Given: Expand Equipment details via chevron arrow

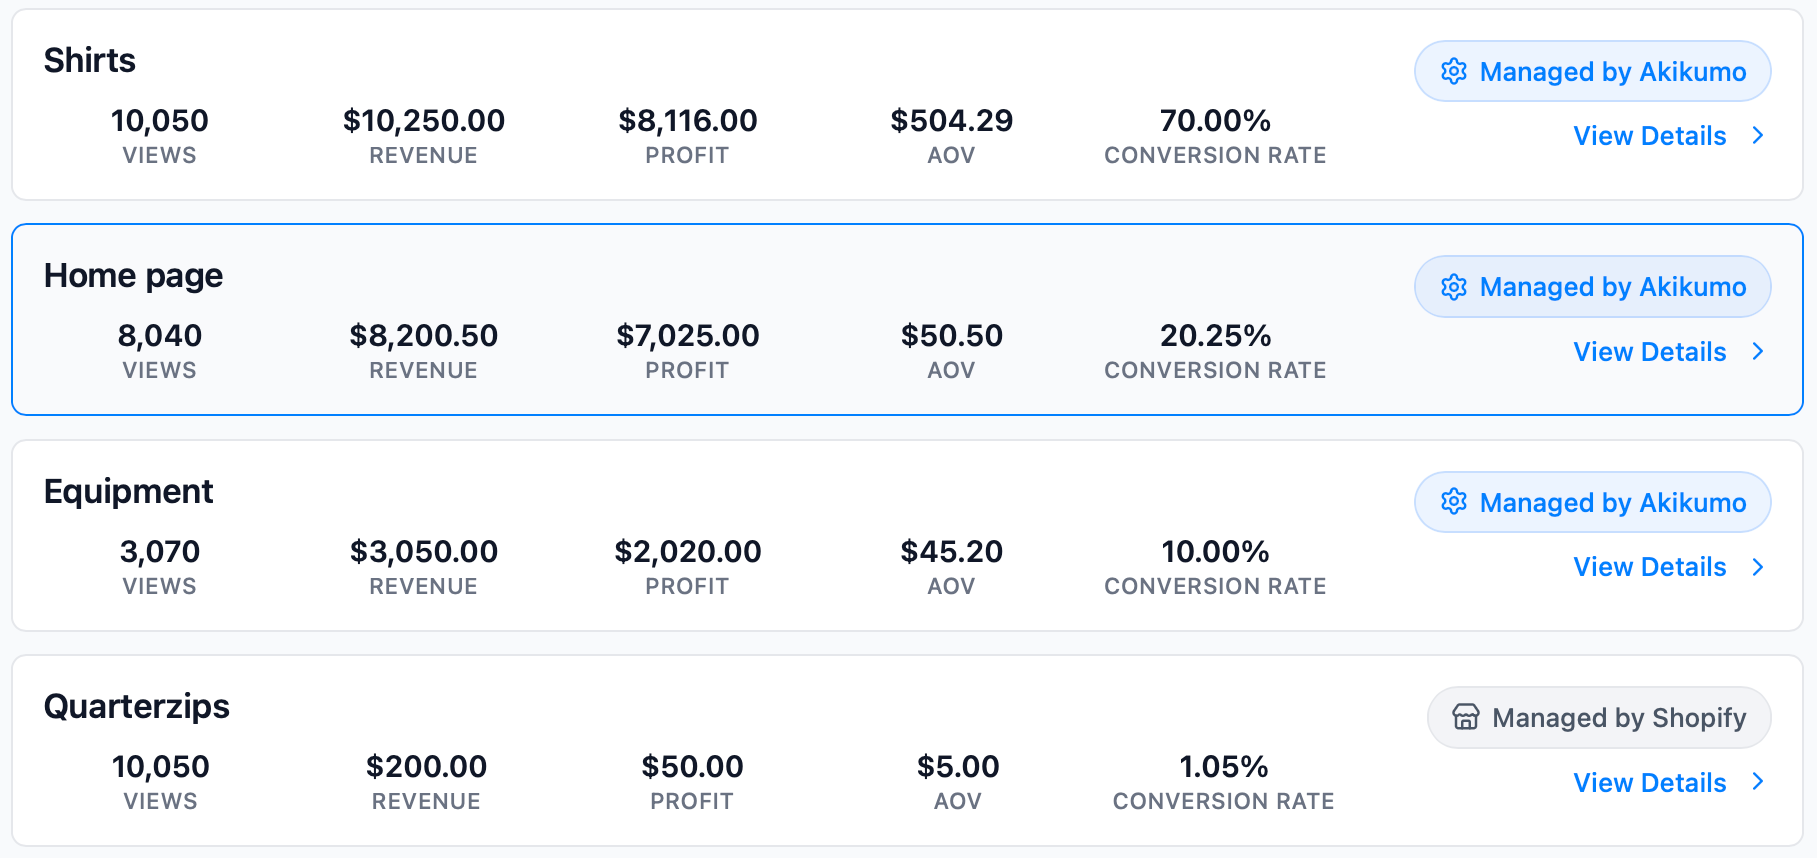Looking at the screenshot, I should click(x=1758, y=567).
